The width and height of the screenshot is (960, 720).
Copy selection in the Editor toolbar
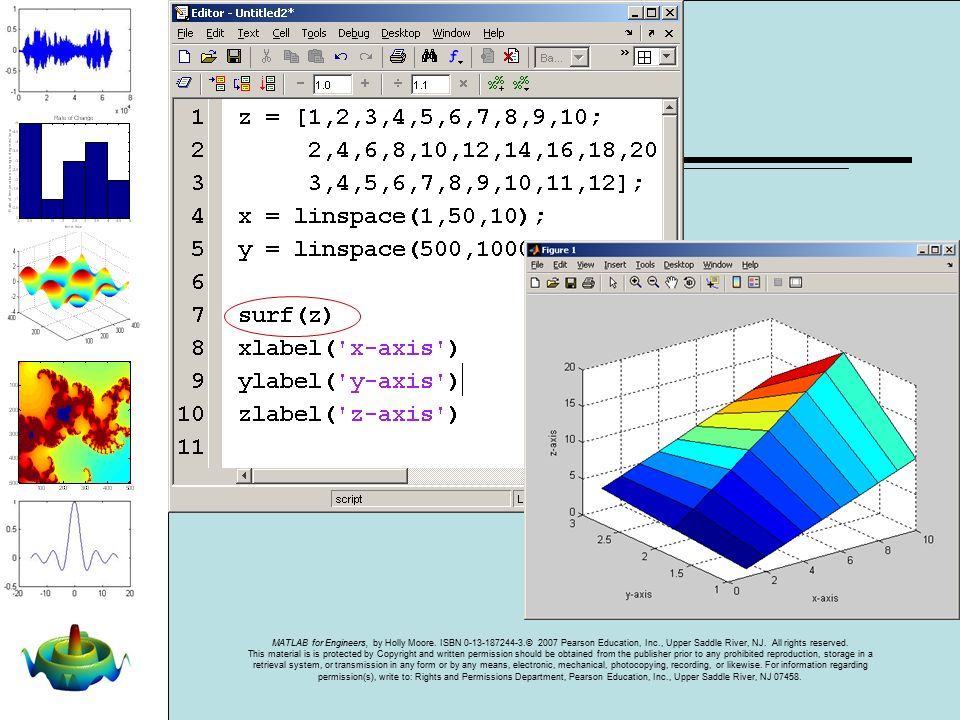tap(291, 57)
